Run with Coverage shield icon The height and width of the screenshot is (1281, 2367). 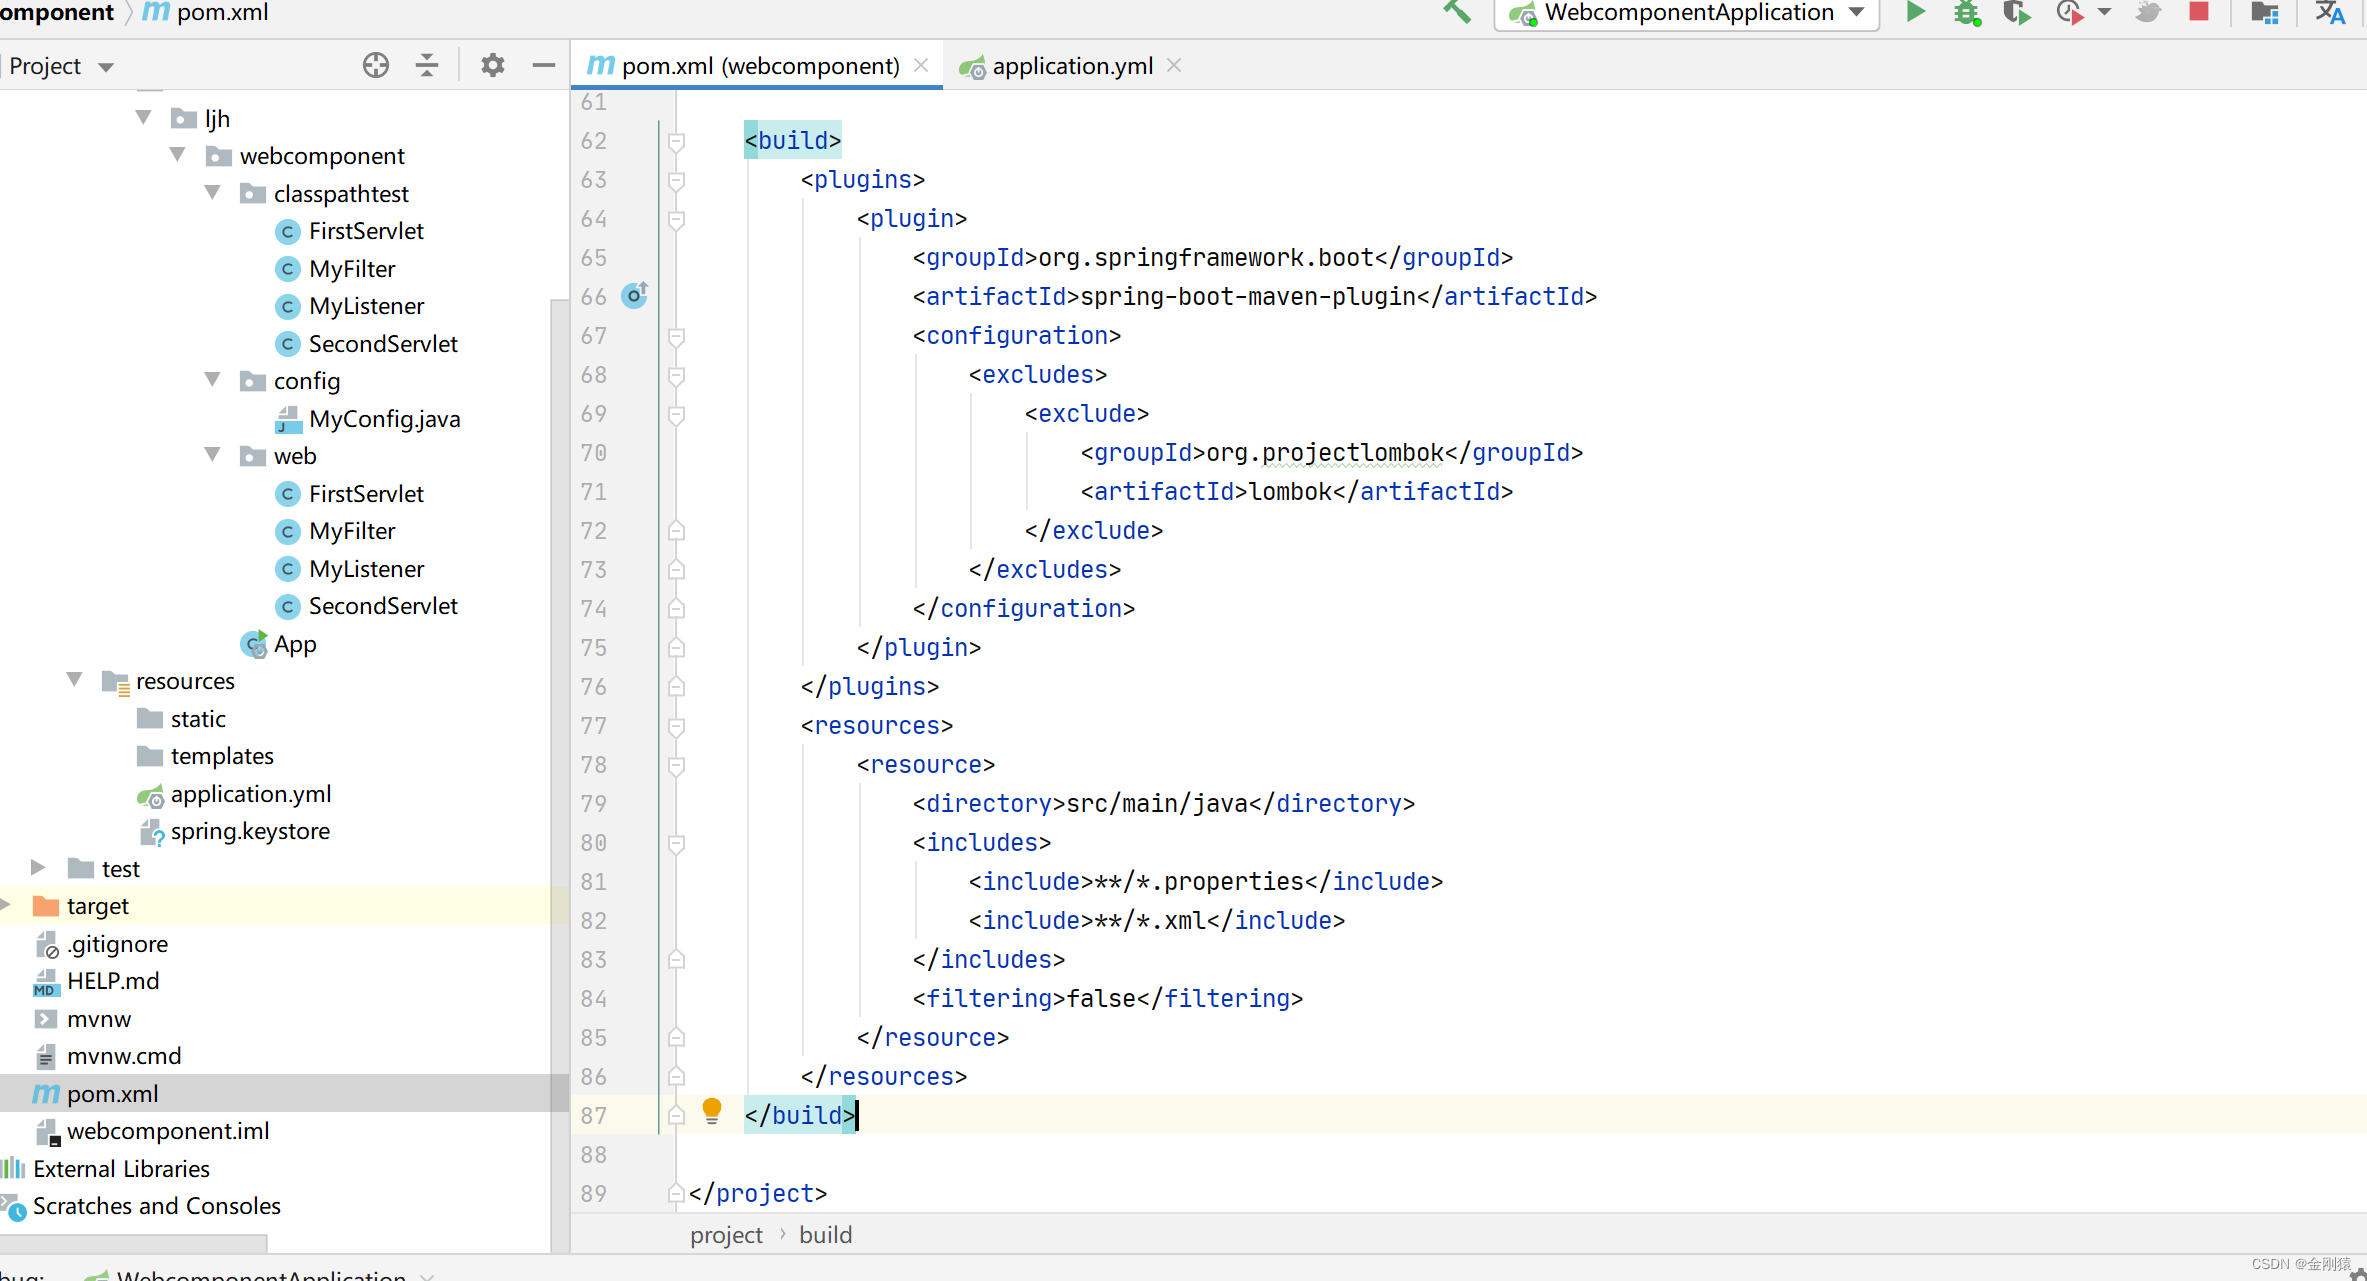(2016, 13)
